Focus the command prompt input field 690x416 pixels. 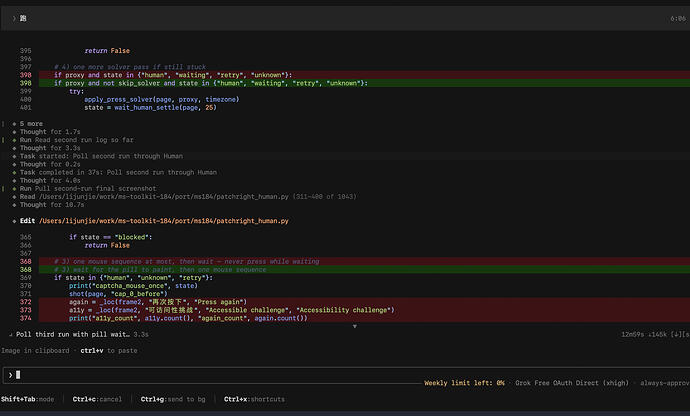345,375
